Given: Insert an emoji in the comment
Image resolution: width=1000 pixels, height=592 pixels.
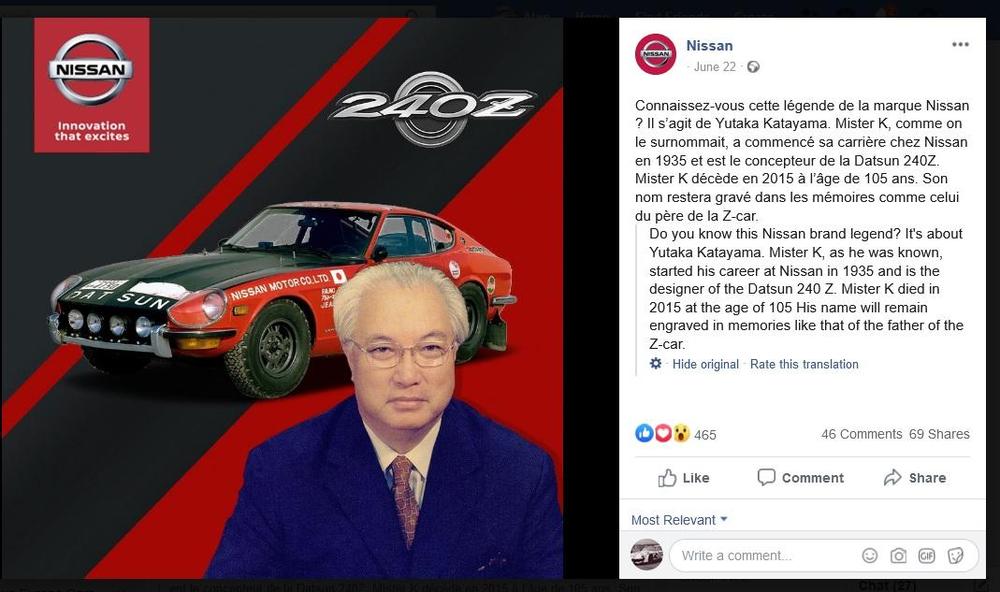Looking at the screenshot, I should pyautogui.click(x=869, y=556).
